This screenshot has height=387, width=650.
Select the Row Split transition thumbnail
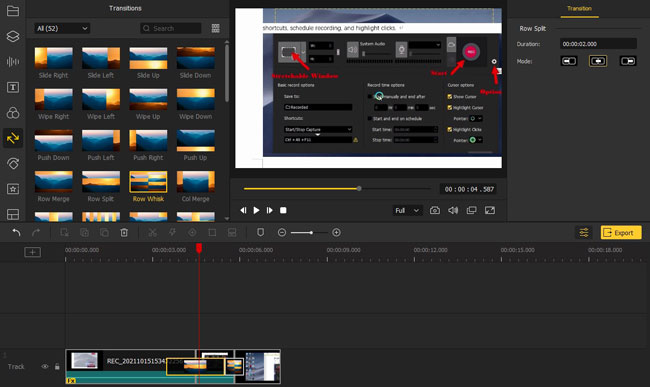pyautogui.click(x=101, y=182)
